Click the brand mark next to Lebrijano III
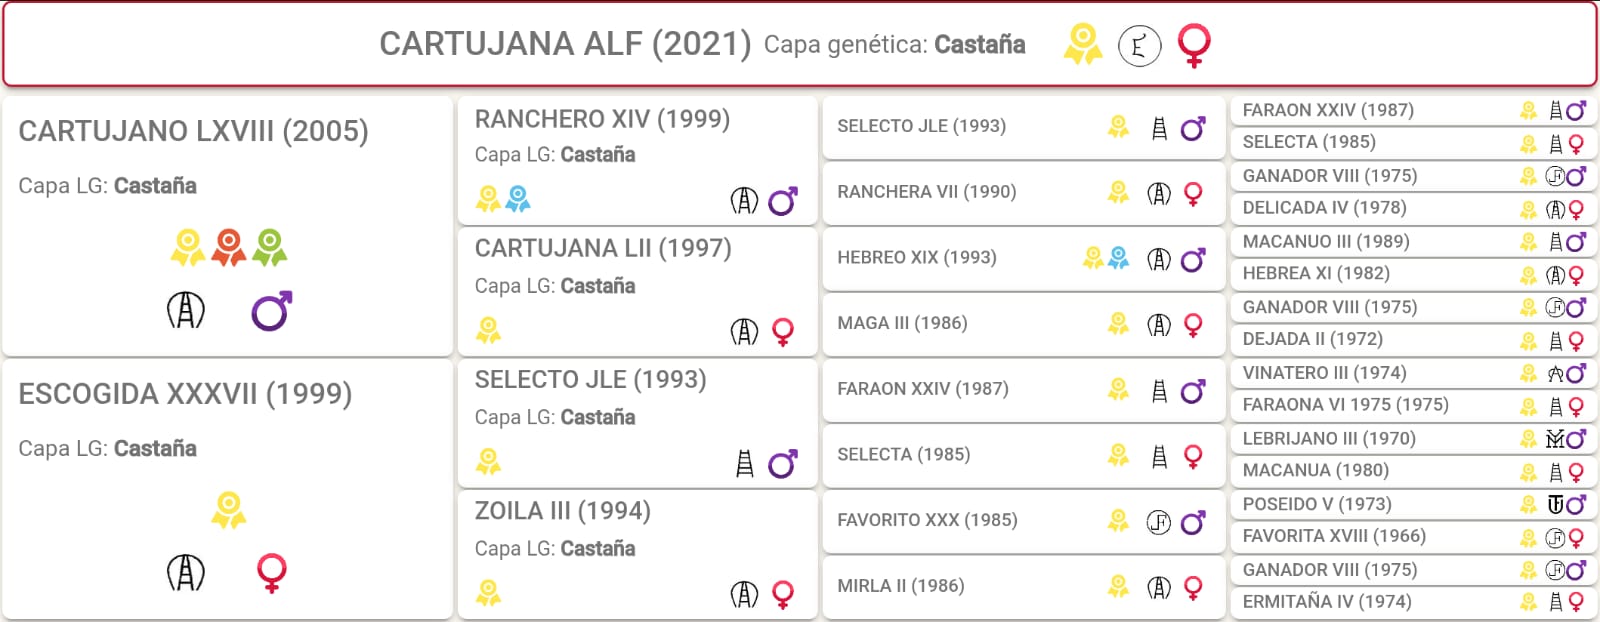The image size is (1600, 622). point(1555,438)
